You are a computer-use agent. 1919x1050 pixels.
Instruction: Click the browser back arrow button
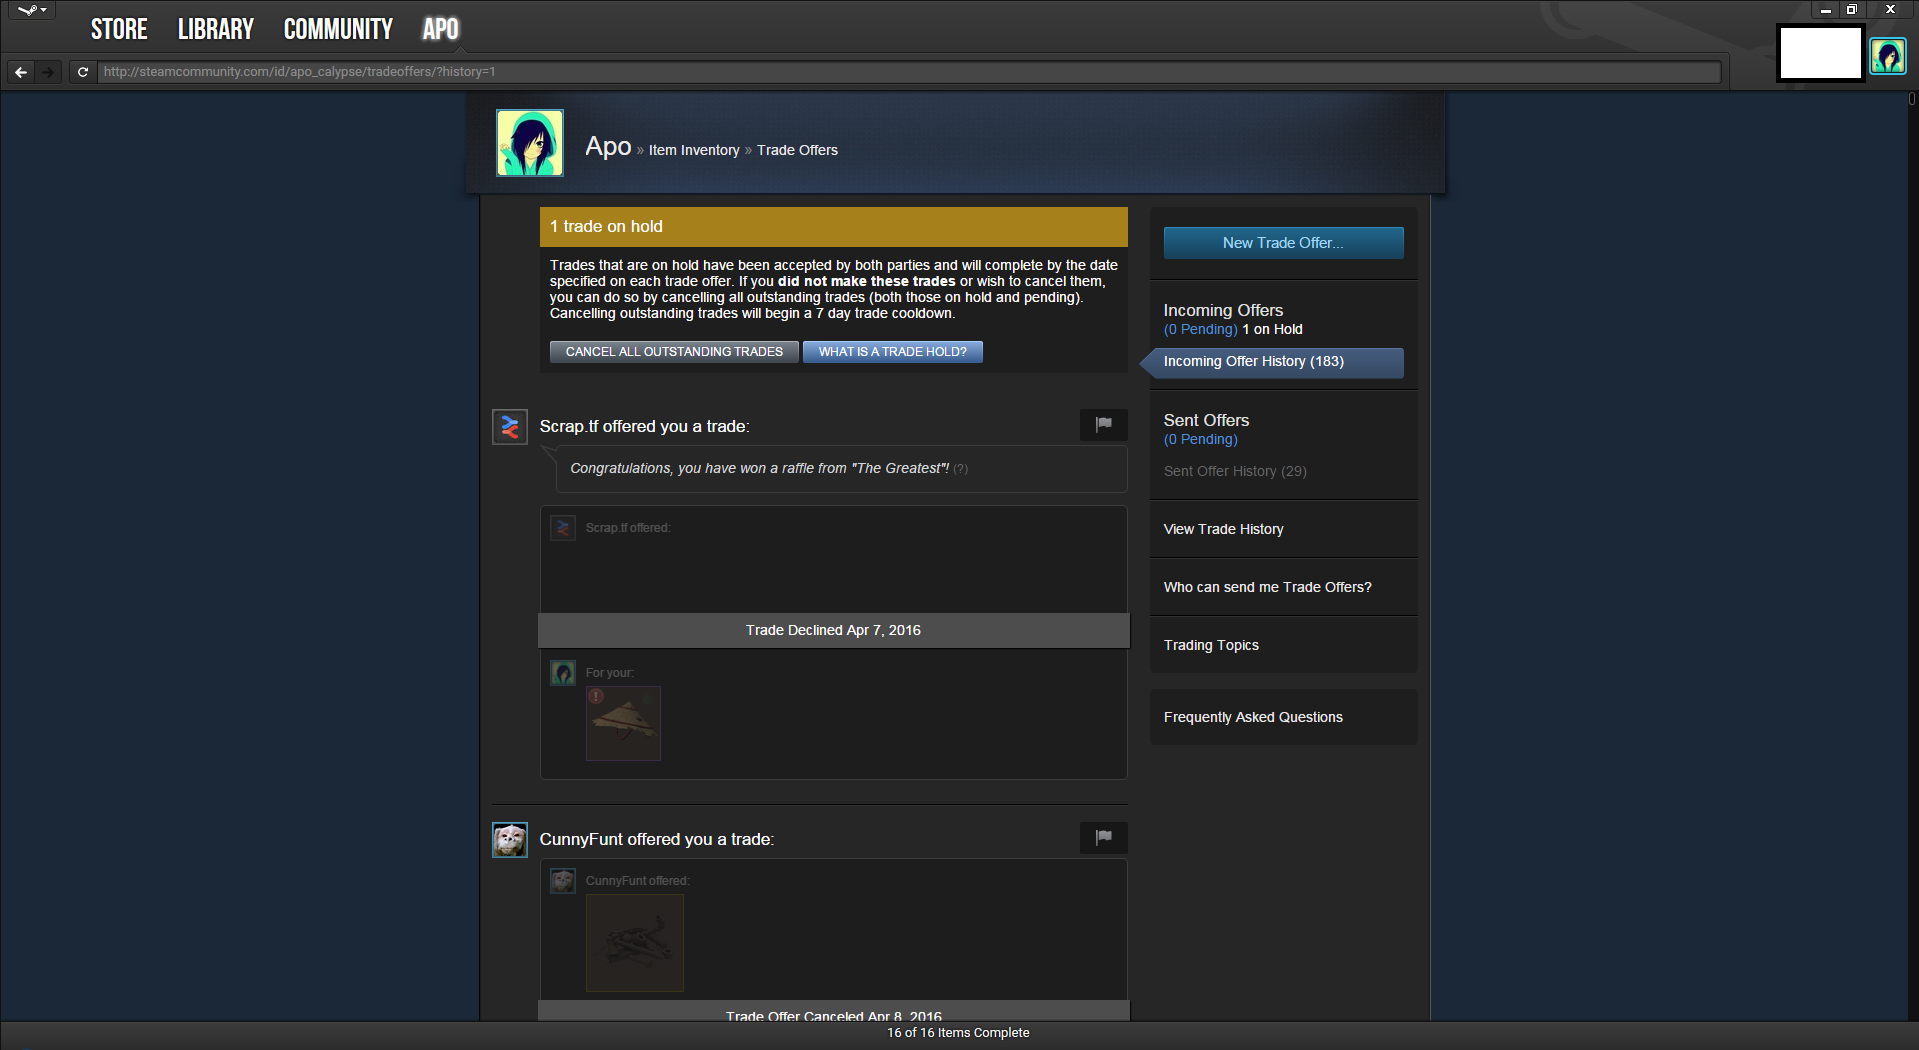point(21,72)
